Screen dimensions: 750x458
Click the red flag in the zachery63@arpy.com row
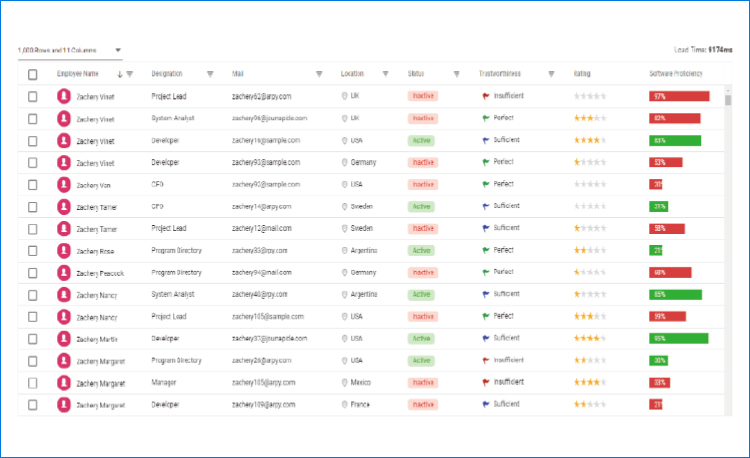tap(485, 96)
